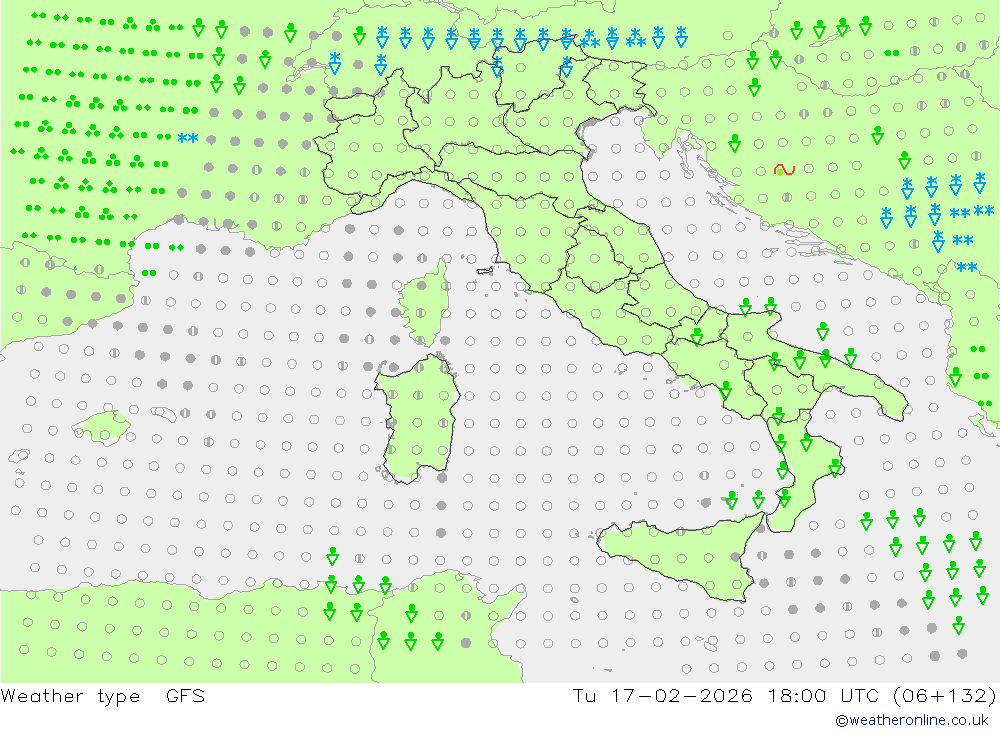Viewport: 1000px width, 733px height.
Task: Click the island of Mallorca on map
Action: (x=102, y=427)
